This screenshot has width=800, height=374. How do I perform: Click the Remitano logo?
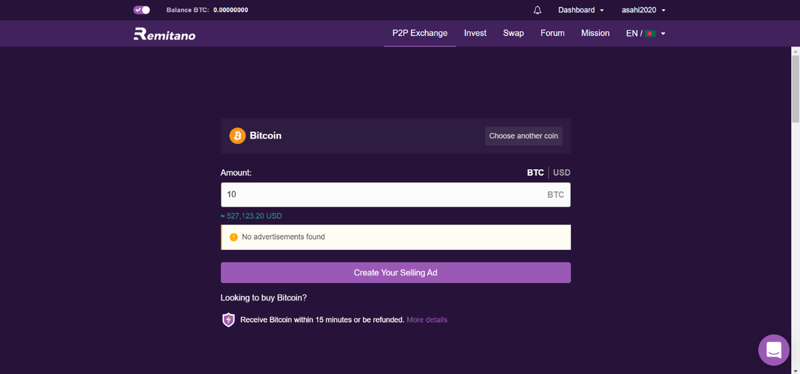(x=164, y=34)
